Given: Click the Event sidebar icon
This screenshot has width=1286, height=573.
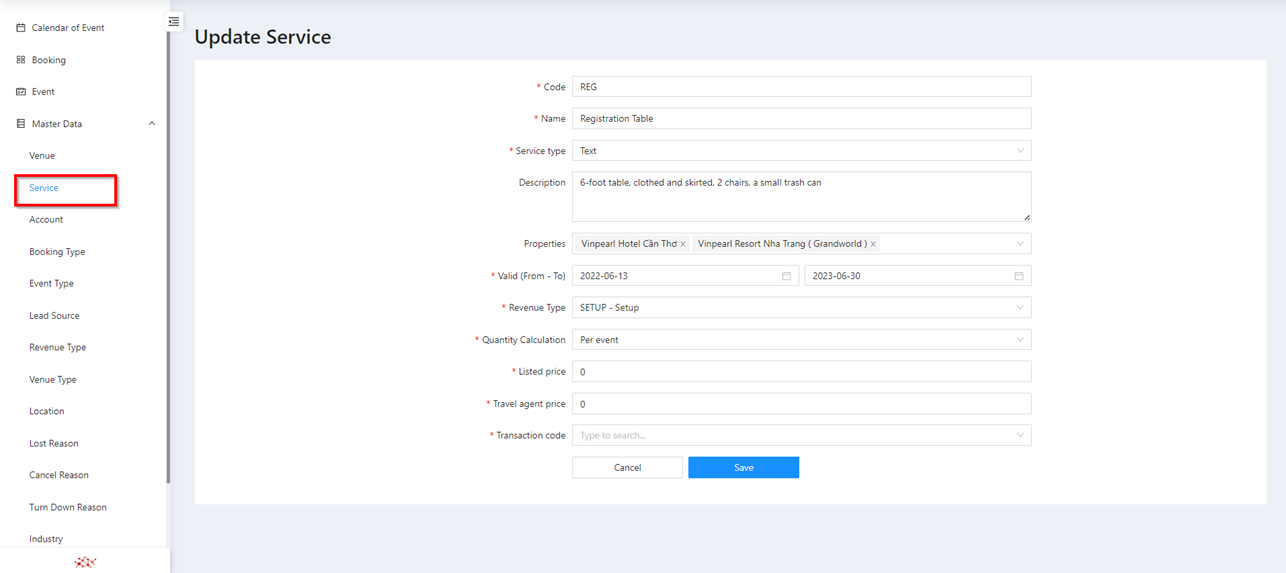Looking at the screenshot, I should point(21,92).
